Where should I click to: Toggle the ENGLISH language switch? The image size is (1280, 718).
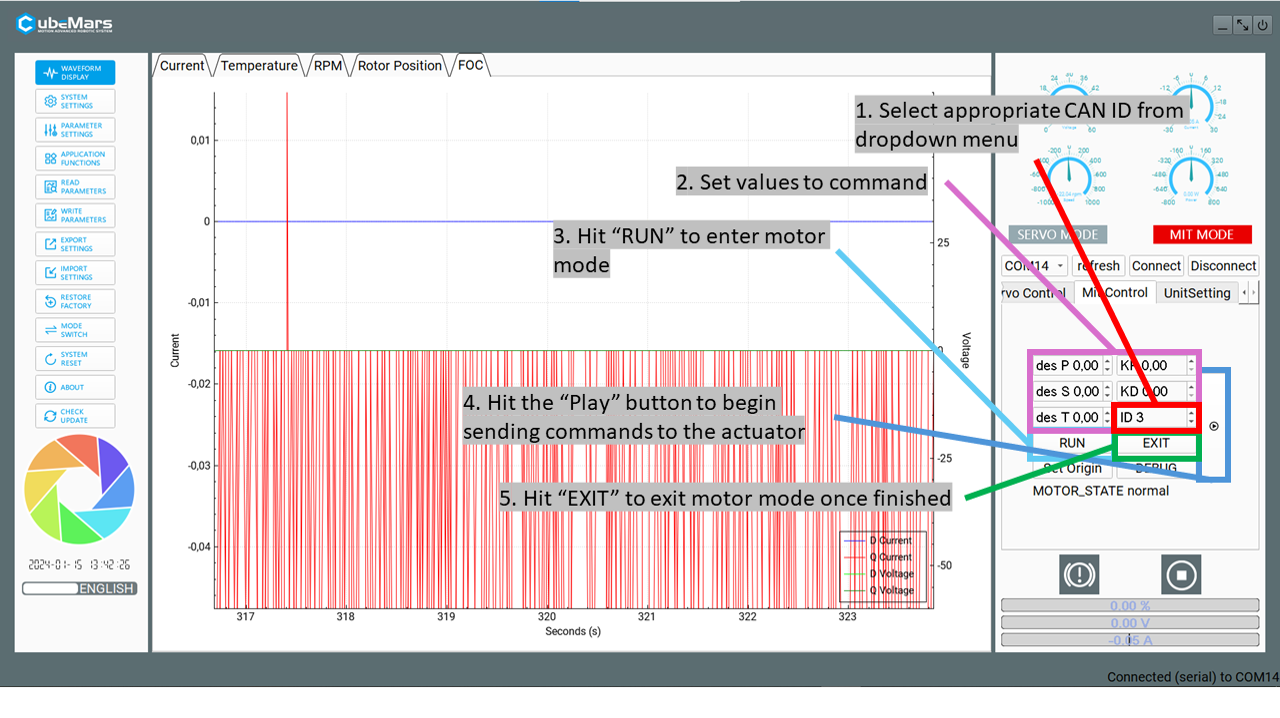tap(80, 588)
